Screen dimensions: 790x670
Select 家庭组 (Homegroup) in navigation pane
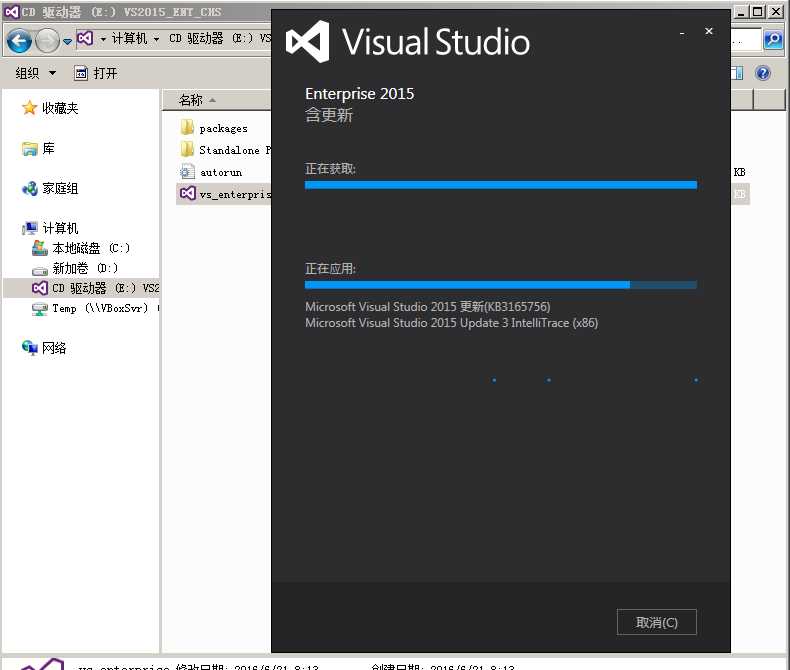tap(60, 188)
